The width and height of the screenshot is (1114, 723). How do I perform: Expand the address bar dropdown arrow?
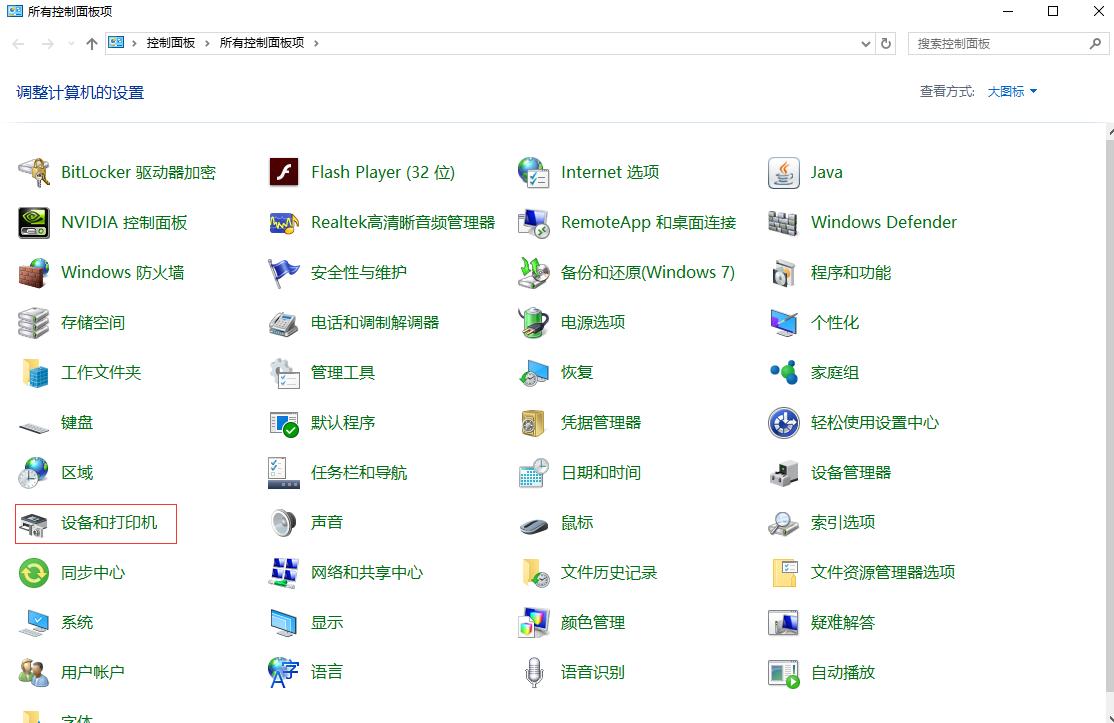[x=864, y=43]
